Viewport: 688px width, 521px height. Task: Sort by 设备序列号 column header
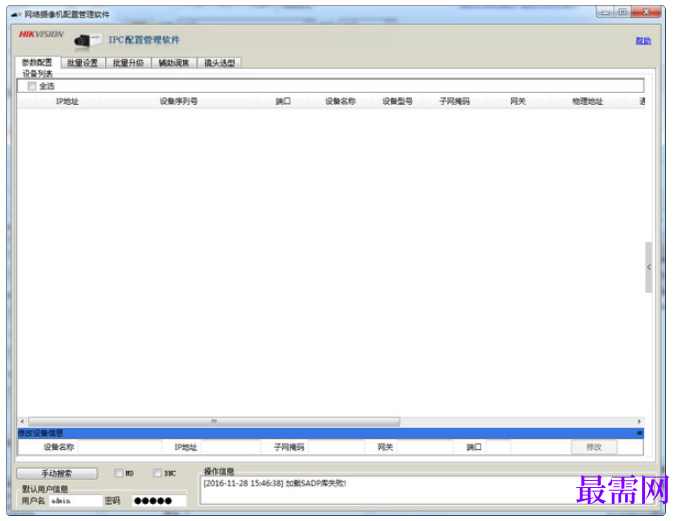178,101
